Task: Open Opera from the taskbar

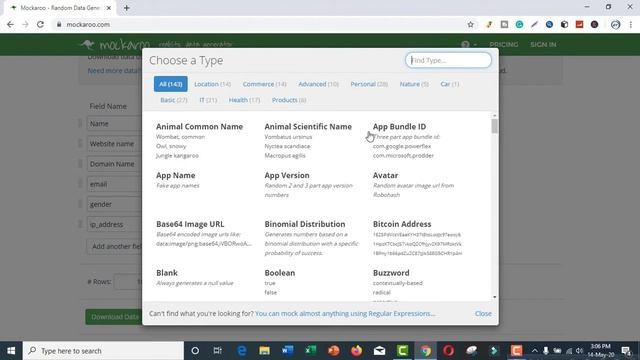Action: click(448, 351)
